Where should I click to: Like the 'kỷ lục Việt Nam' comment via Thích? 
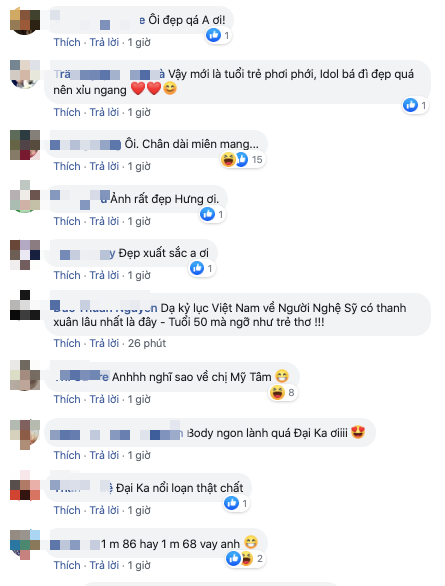coord(67,343)
